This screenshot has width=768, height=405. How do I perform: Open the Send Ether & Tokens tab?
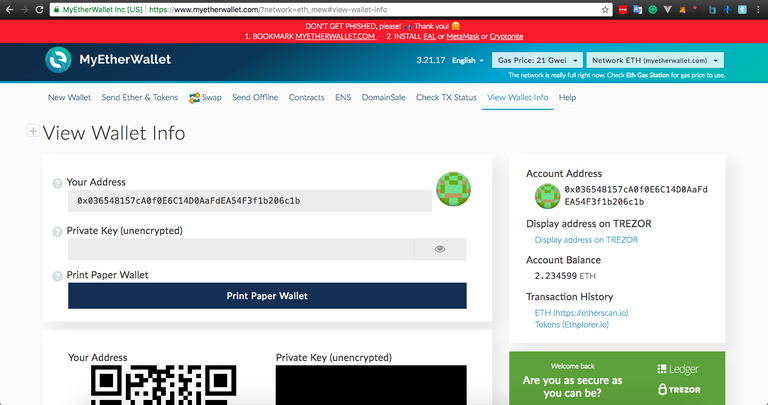click(x=140, y=97)
